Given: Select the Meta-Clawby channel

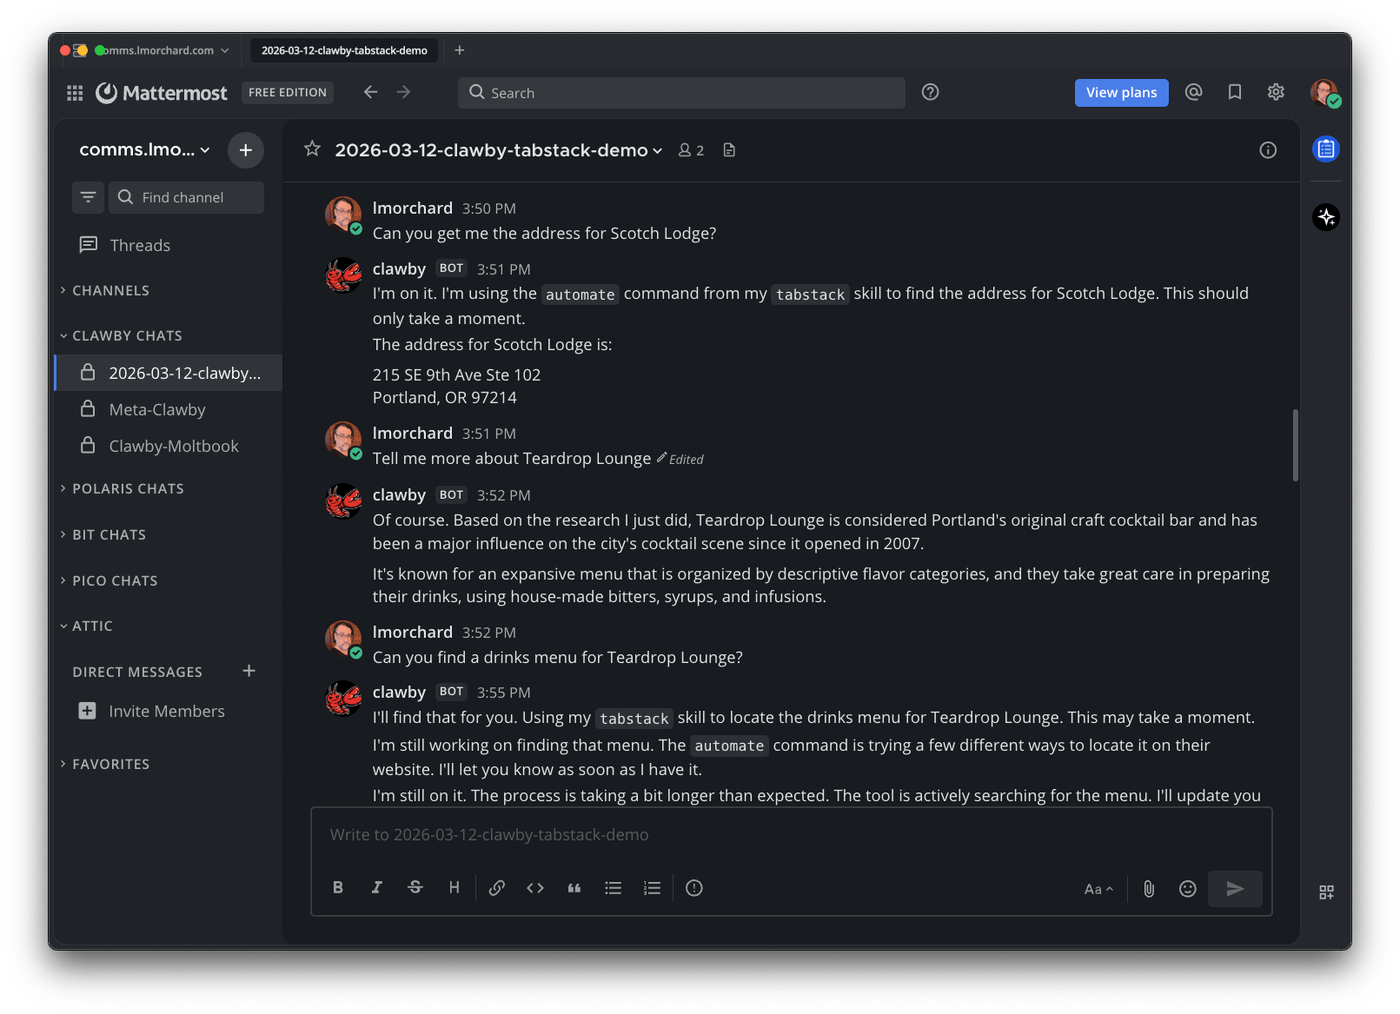Looking at the screenshot, I should click(x=157, y=410).
